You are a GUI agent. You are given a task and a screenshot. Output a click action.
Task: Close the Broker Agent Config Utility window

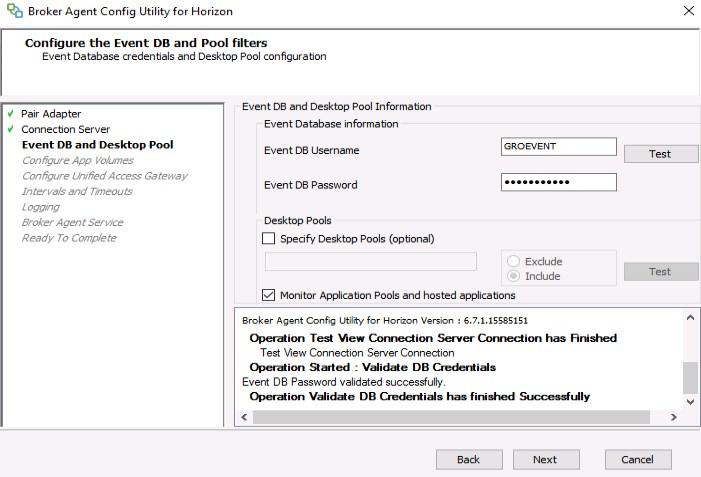[689, 11]
